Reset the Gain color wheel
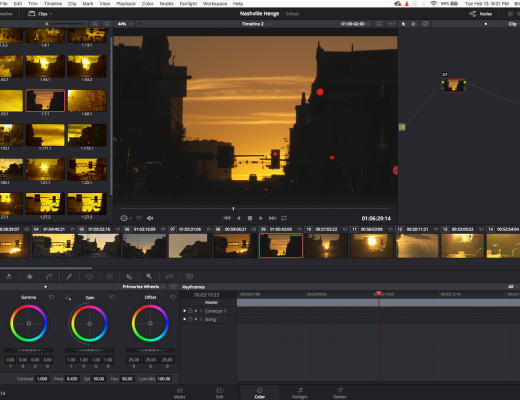Image resolution: width=520 pixels, height=400 pixels. click(112, 297)
